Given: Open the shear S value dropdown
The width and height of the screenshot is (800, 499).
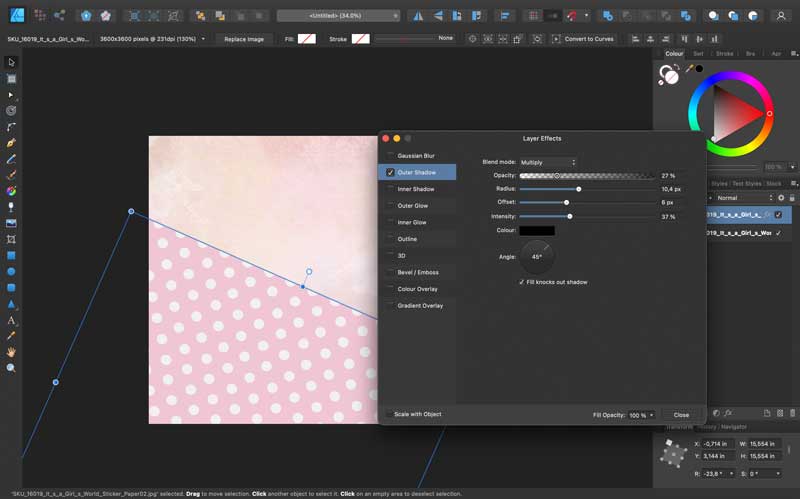Looking at the screenshot, I should pos(778,474).
